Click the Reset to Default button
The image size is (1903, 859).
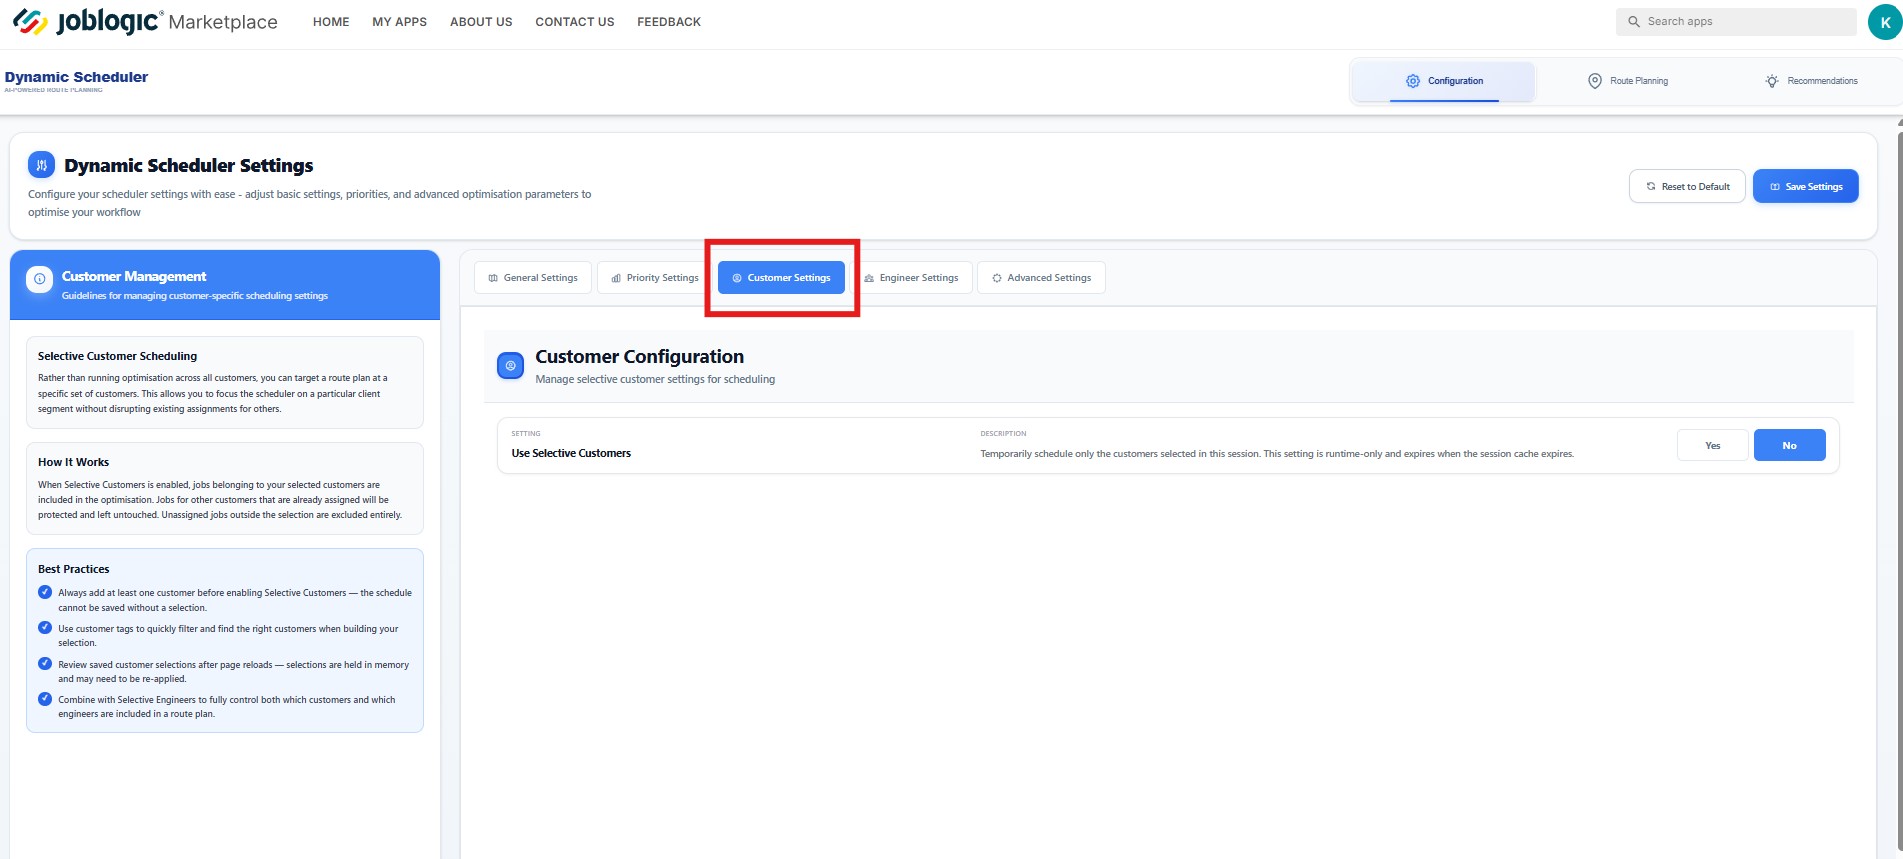[1687, 186]
